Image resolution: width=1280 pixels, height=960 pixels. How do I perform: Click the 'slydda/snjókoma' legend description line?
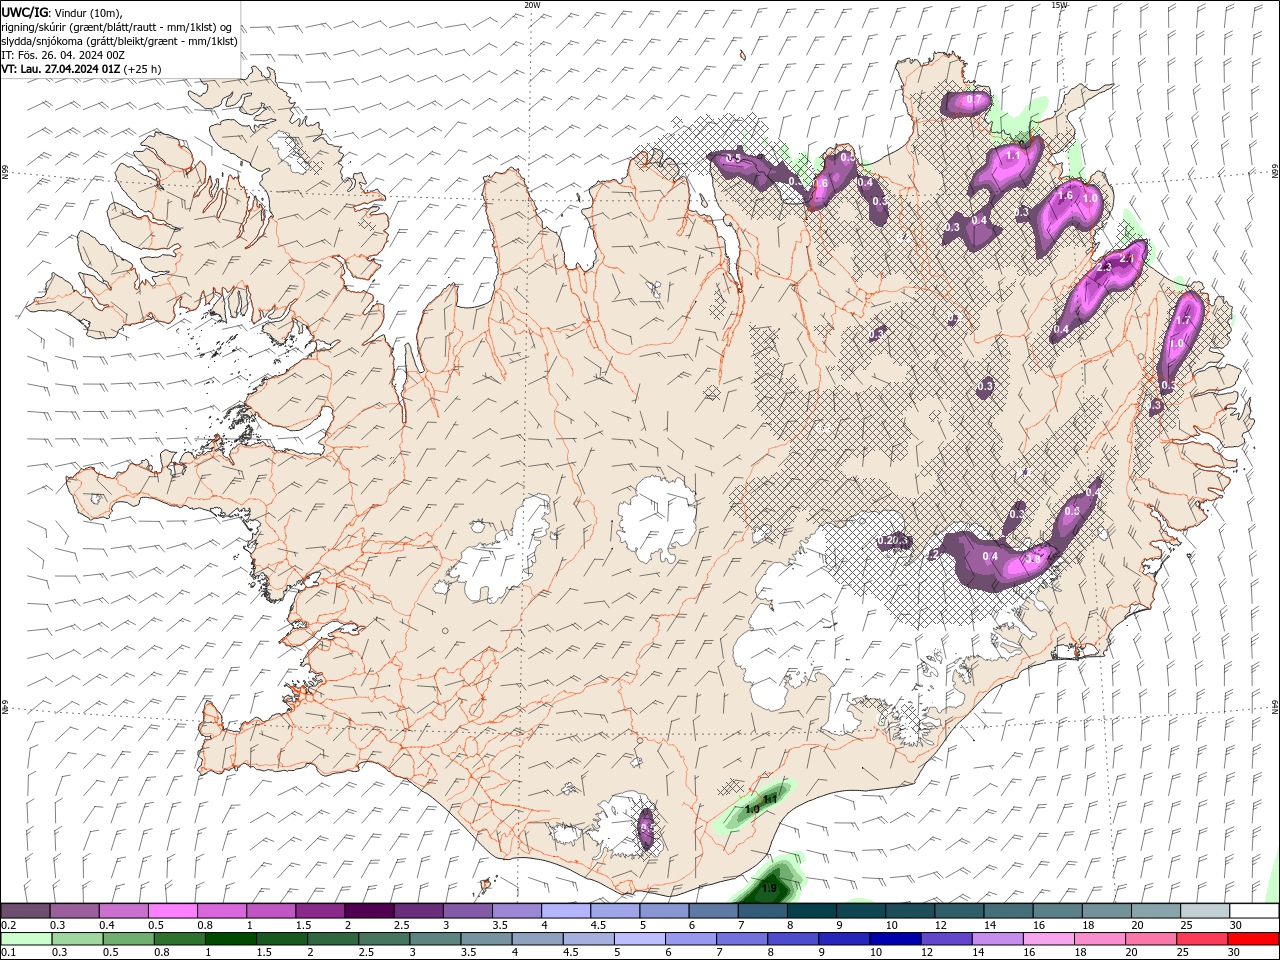click(x=120, y=41)
